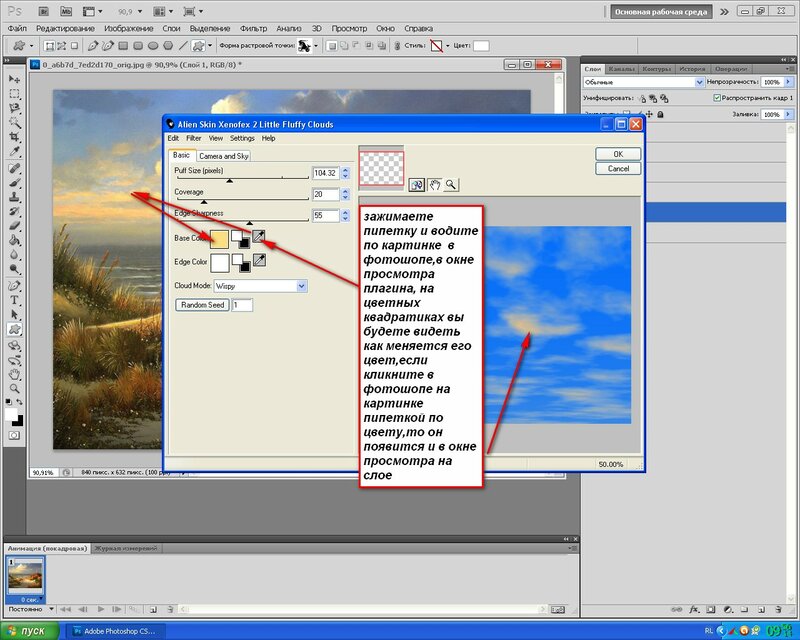Select the Move tool in Photoshop toolbar
Viewport: 800px width, 640px height.
(x=14, y=79)
